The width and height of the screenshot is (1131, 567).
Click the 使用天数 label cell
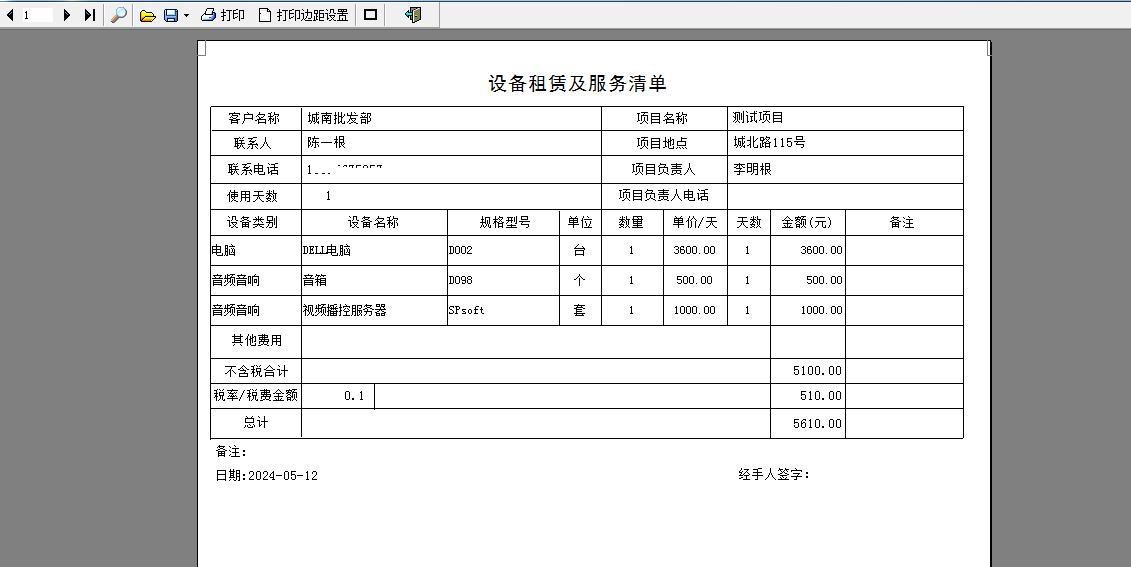coord(256,196)
